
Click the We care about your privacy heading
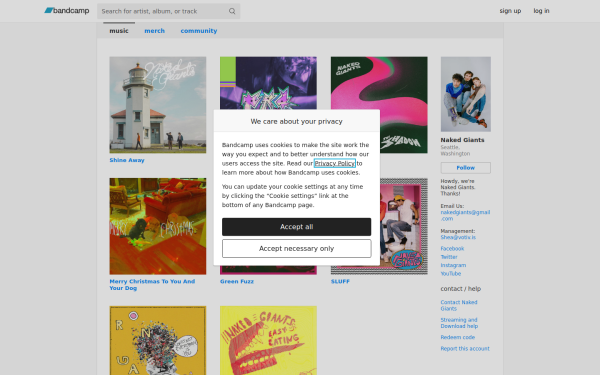coord(297,121)
